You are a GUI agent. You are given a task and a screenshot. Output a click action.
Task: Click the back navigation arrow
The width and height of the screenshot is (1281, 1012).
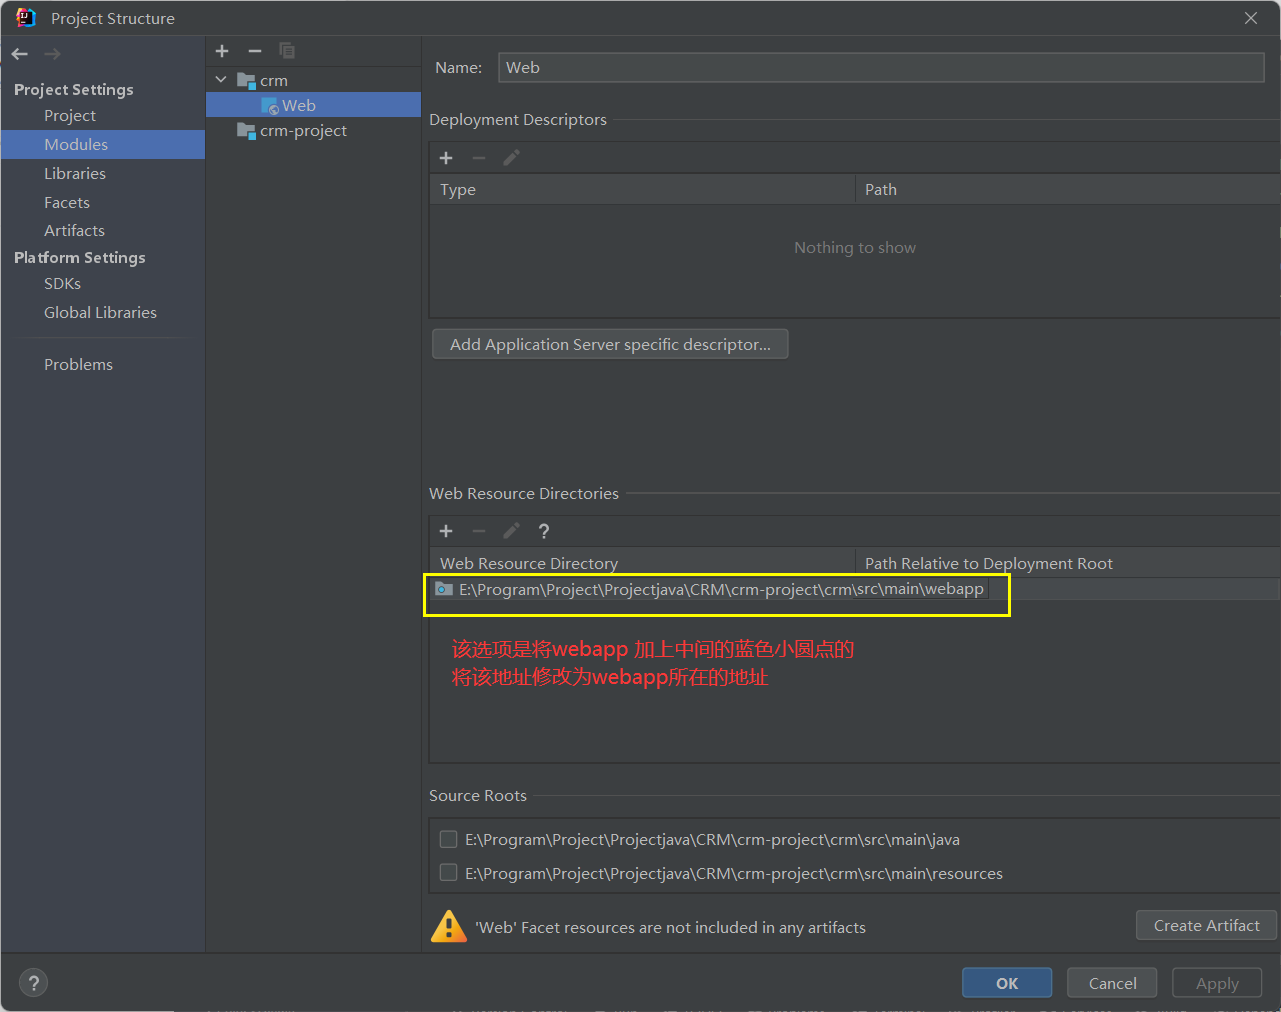(x=20, y=54)
